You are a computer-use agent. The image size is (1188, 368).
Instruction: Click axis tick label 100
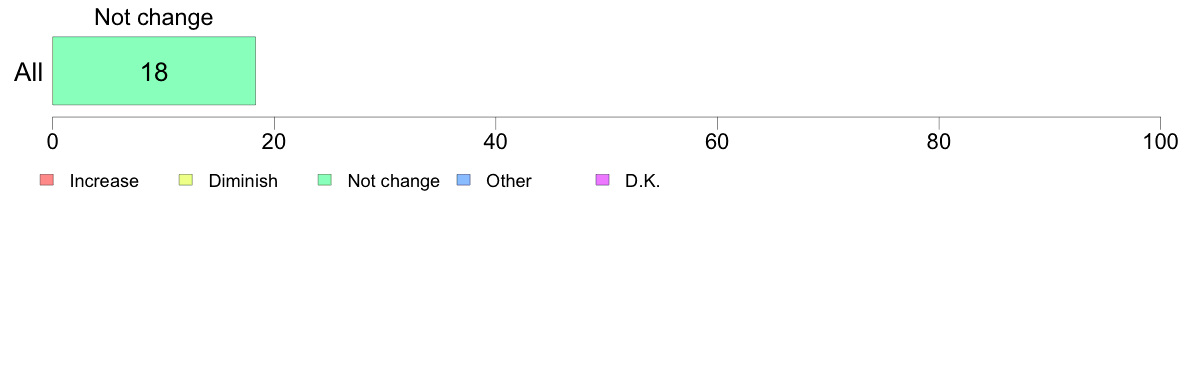pos(1159,141)
